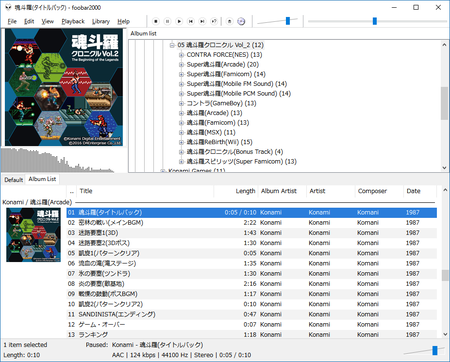Click the small album cover in the playlist
The height and width of the screenshot is (362, 450).
(x=33, y=235)
